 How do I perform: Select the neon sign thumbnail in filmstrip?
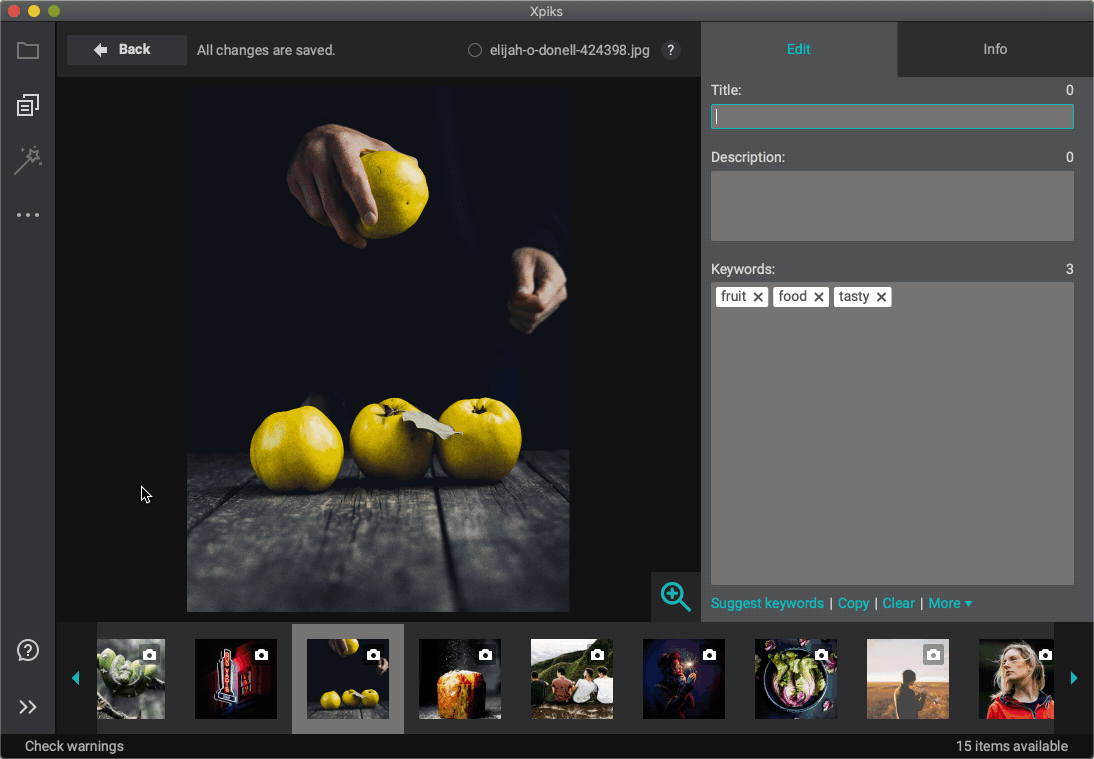(x=235, y=679)
